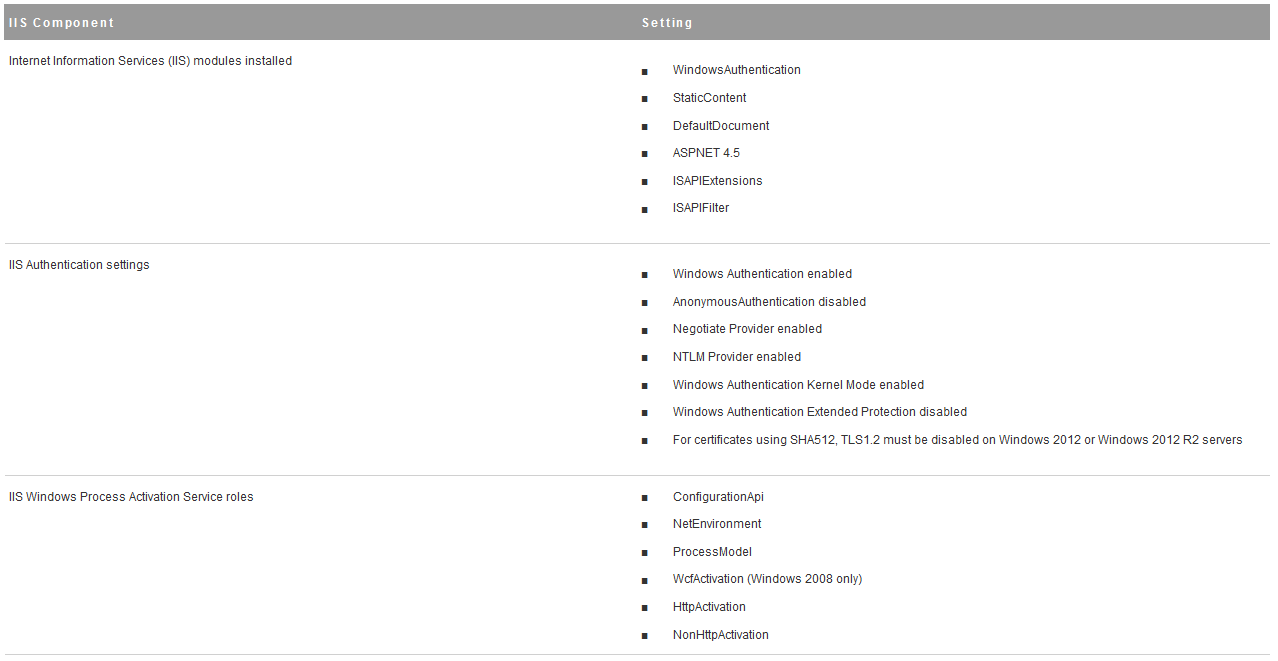Select the NonHttpActivation entry
1278x661 pixels.
pos(720,635)
